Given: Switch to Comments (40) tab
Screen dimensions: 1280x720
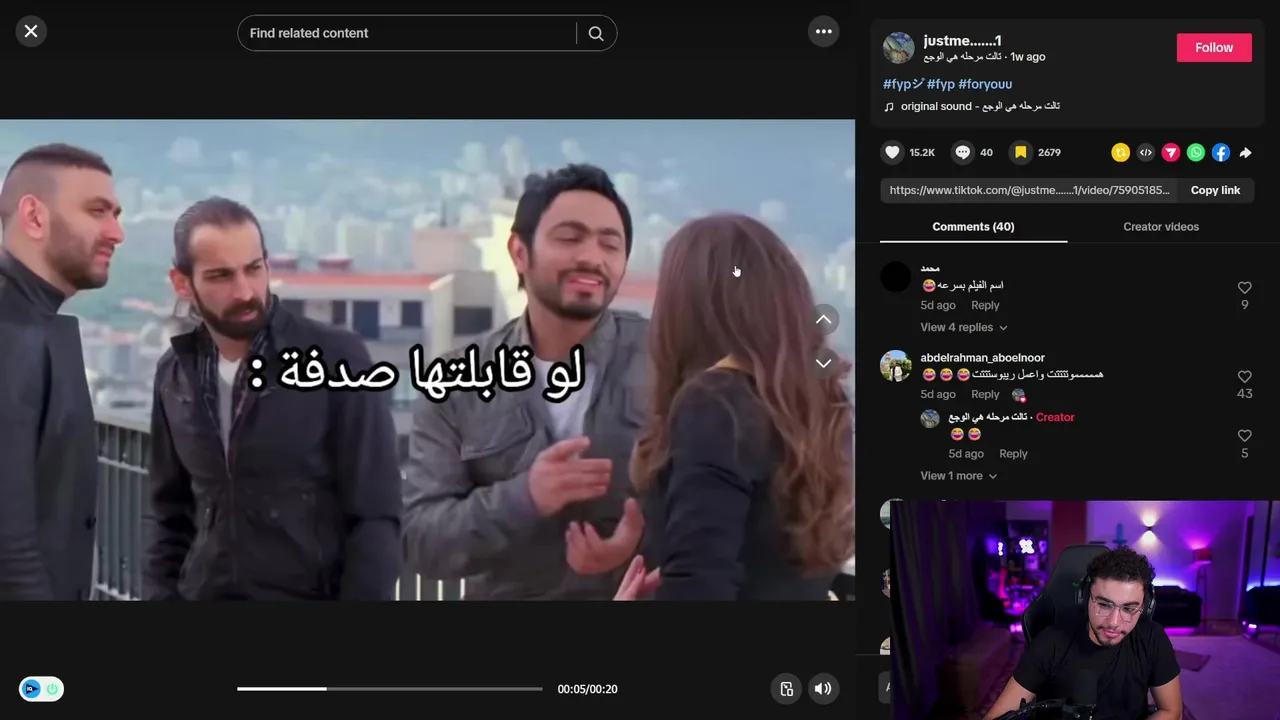Looking at the screenshot, I should (x=973, y=227).
